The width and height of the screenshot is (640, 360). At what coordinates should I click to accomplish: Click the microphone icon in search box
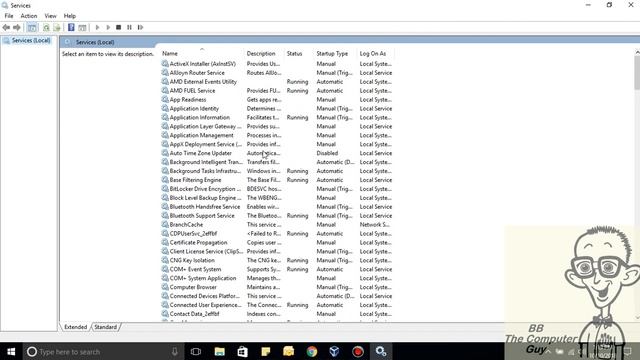175,351
